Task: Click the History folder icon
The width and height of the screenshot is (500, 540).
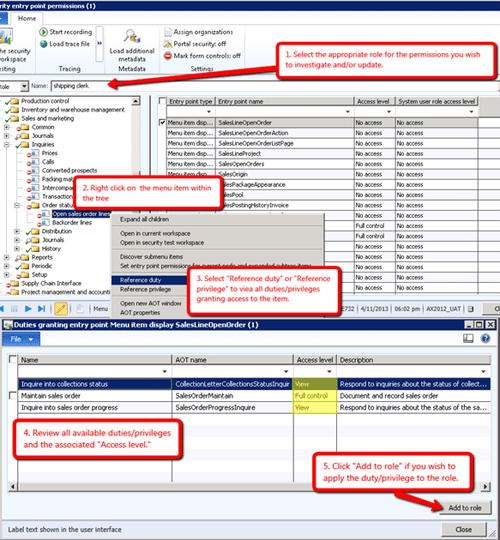Action: point(35,249)
